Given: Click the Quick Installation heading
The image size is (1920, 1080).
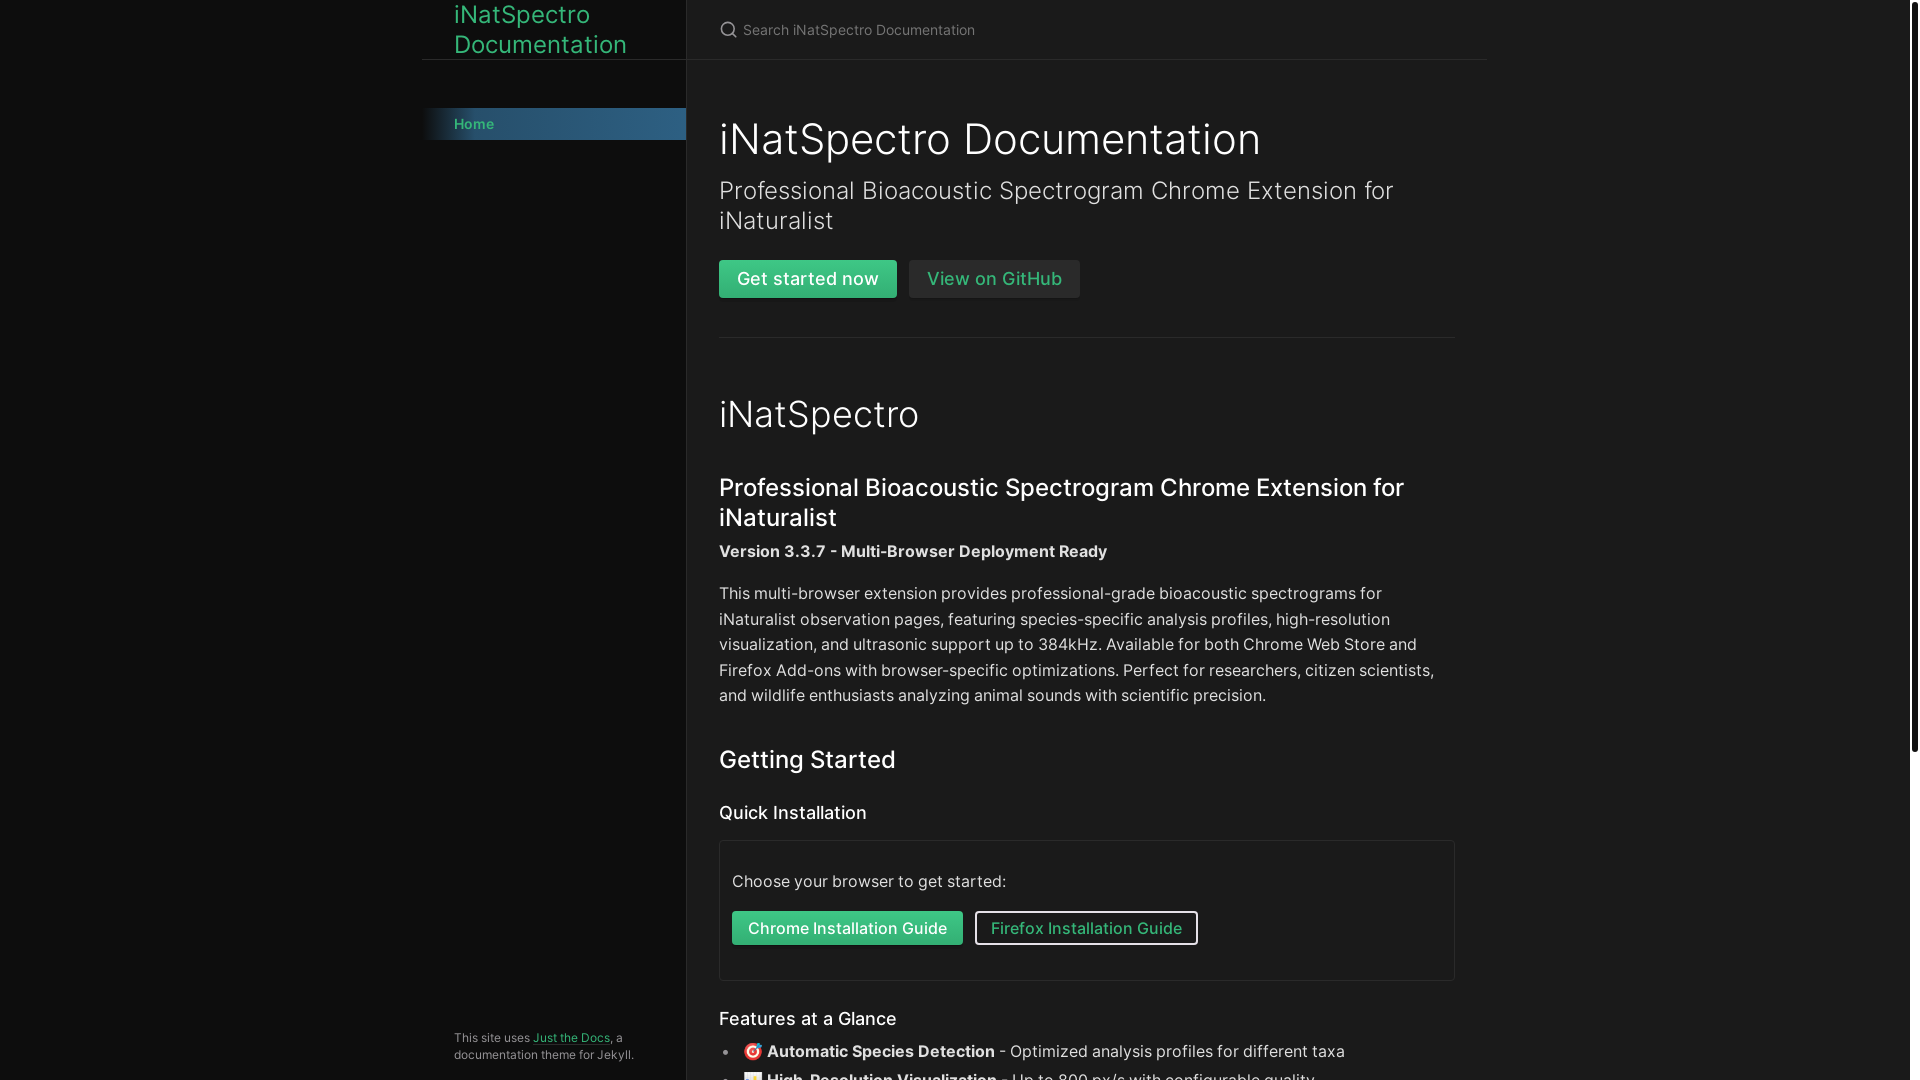Looking at the screenshot, I should 793,813.
